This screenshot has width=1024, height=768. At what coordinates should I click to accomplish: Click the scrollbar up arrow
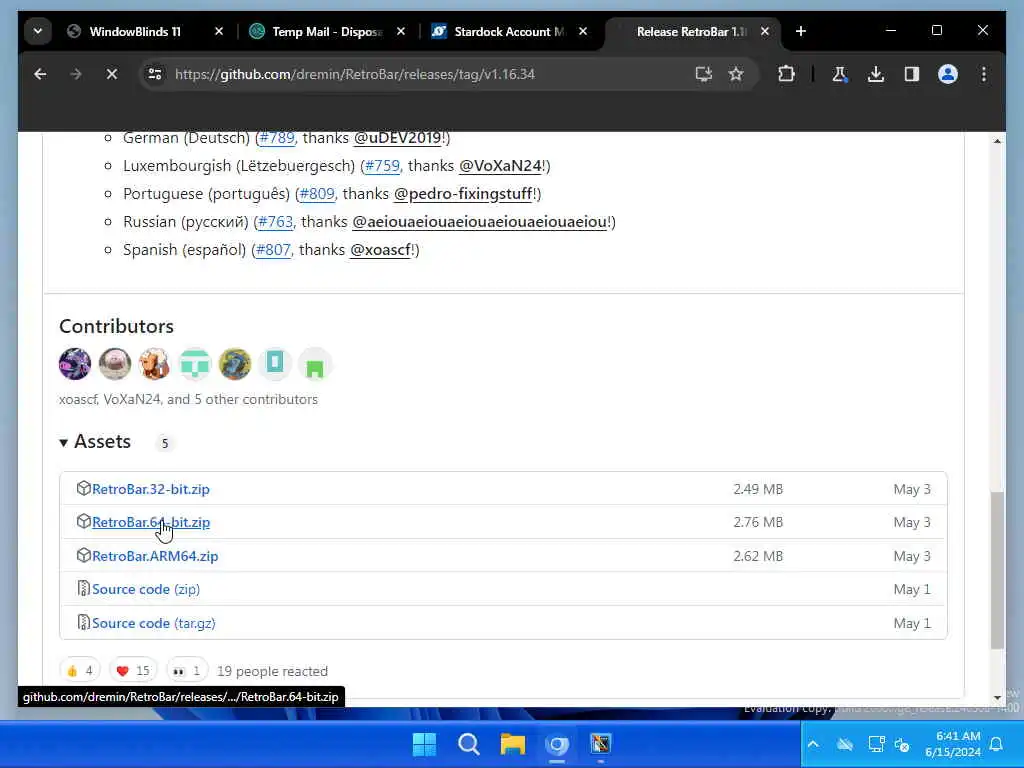click(x=997, y=141)
